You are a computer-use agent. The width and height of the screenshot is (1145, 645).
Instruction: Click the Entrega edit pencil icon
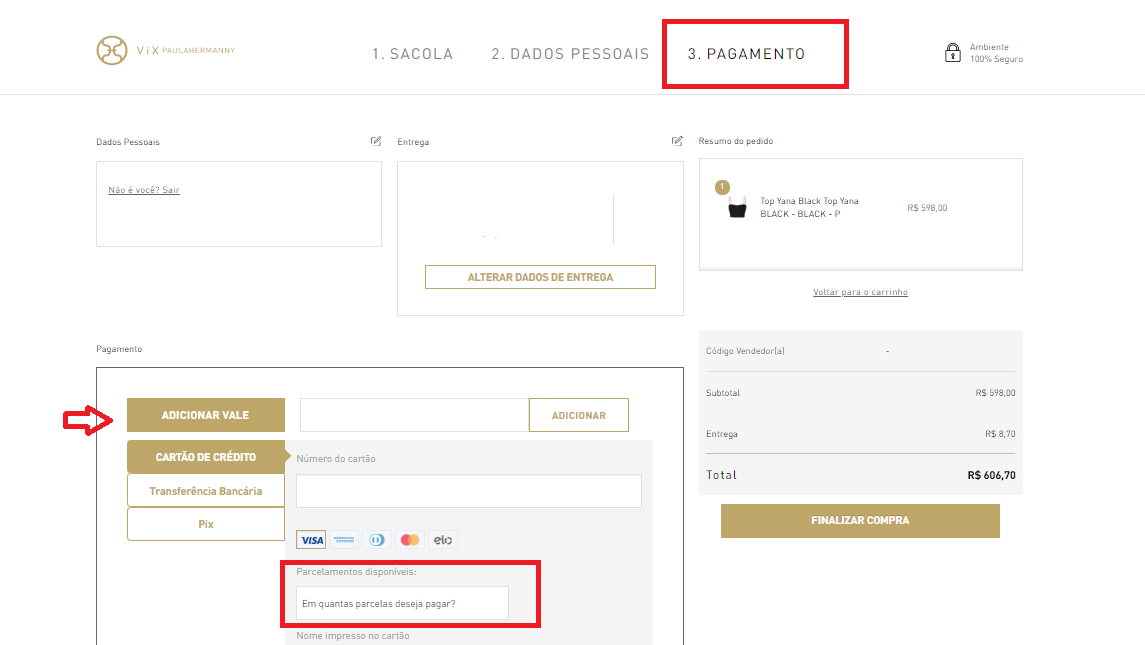[x=677, y=141]
